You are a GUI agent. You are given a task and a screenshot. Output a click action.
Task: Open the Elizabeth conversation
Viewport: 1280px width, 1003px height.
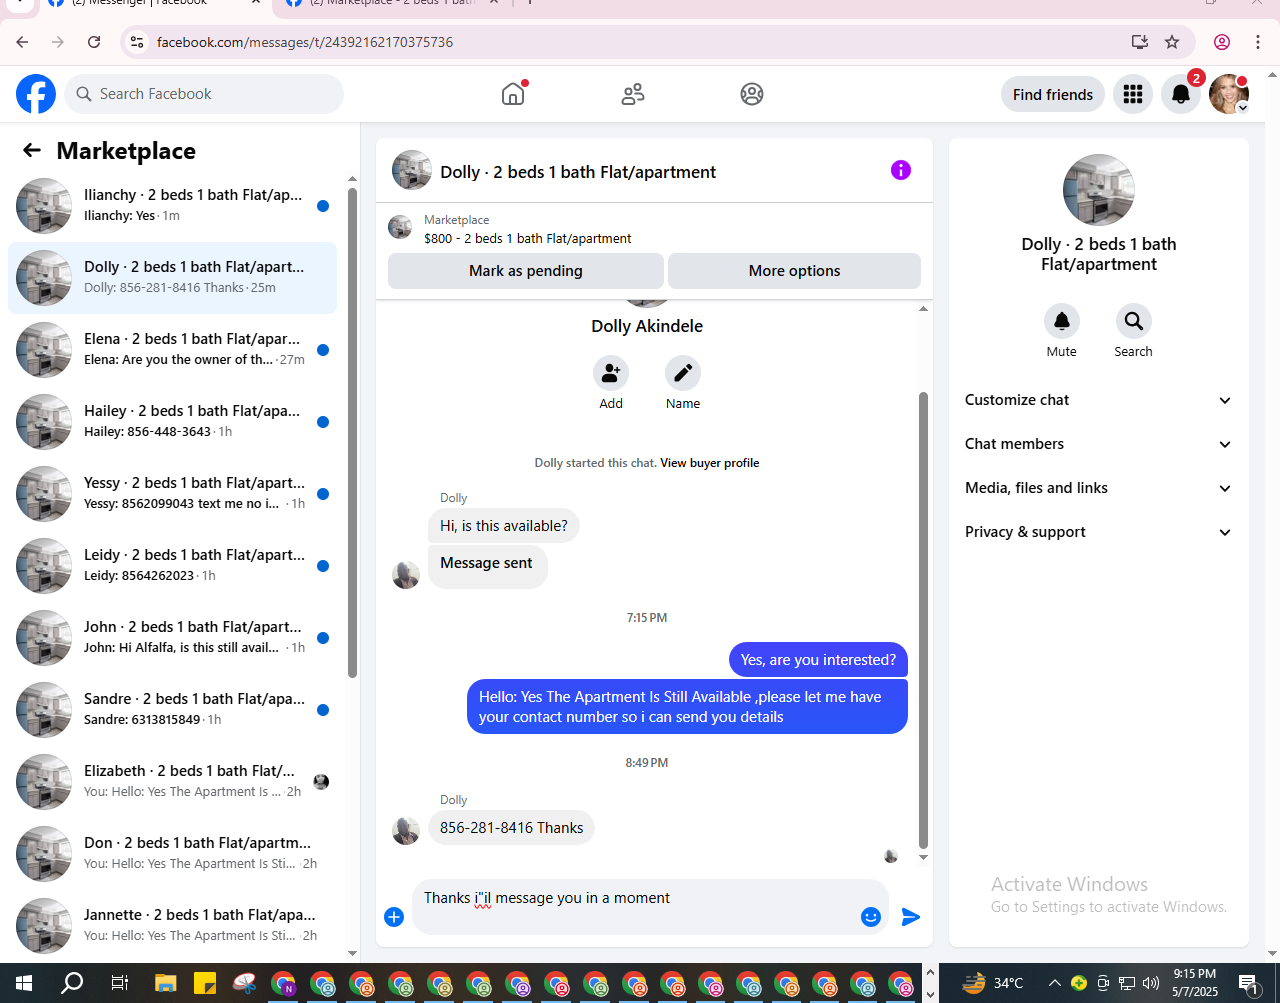point(172,781)
